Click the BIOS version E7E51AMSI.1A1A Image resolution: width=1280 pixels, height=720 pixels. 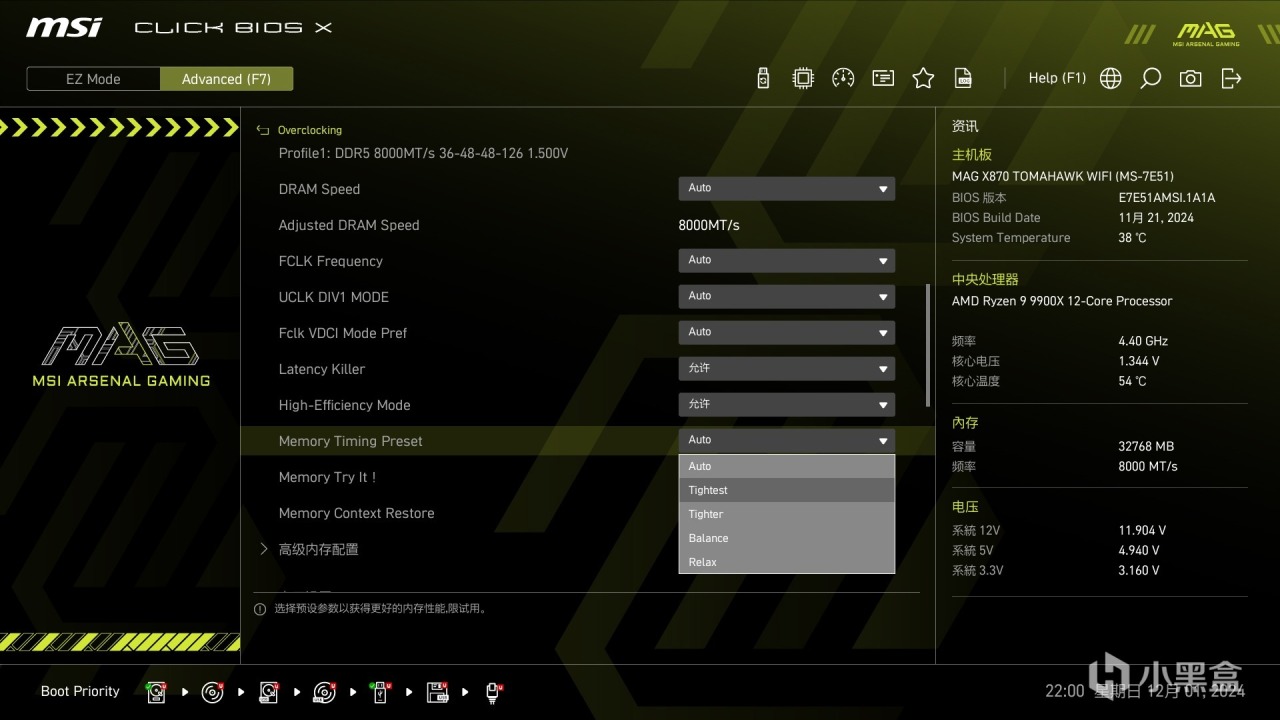1167,198
